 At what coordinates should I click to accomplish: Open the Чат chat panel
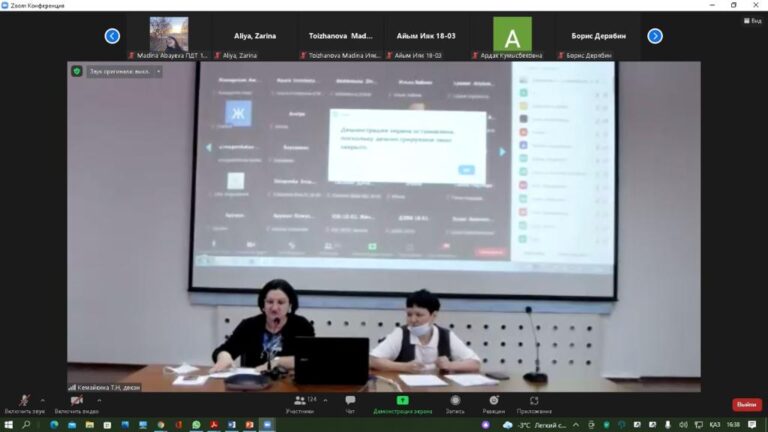click(350, 401)
